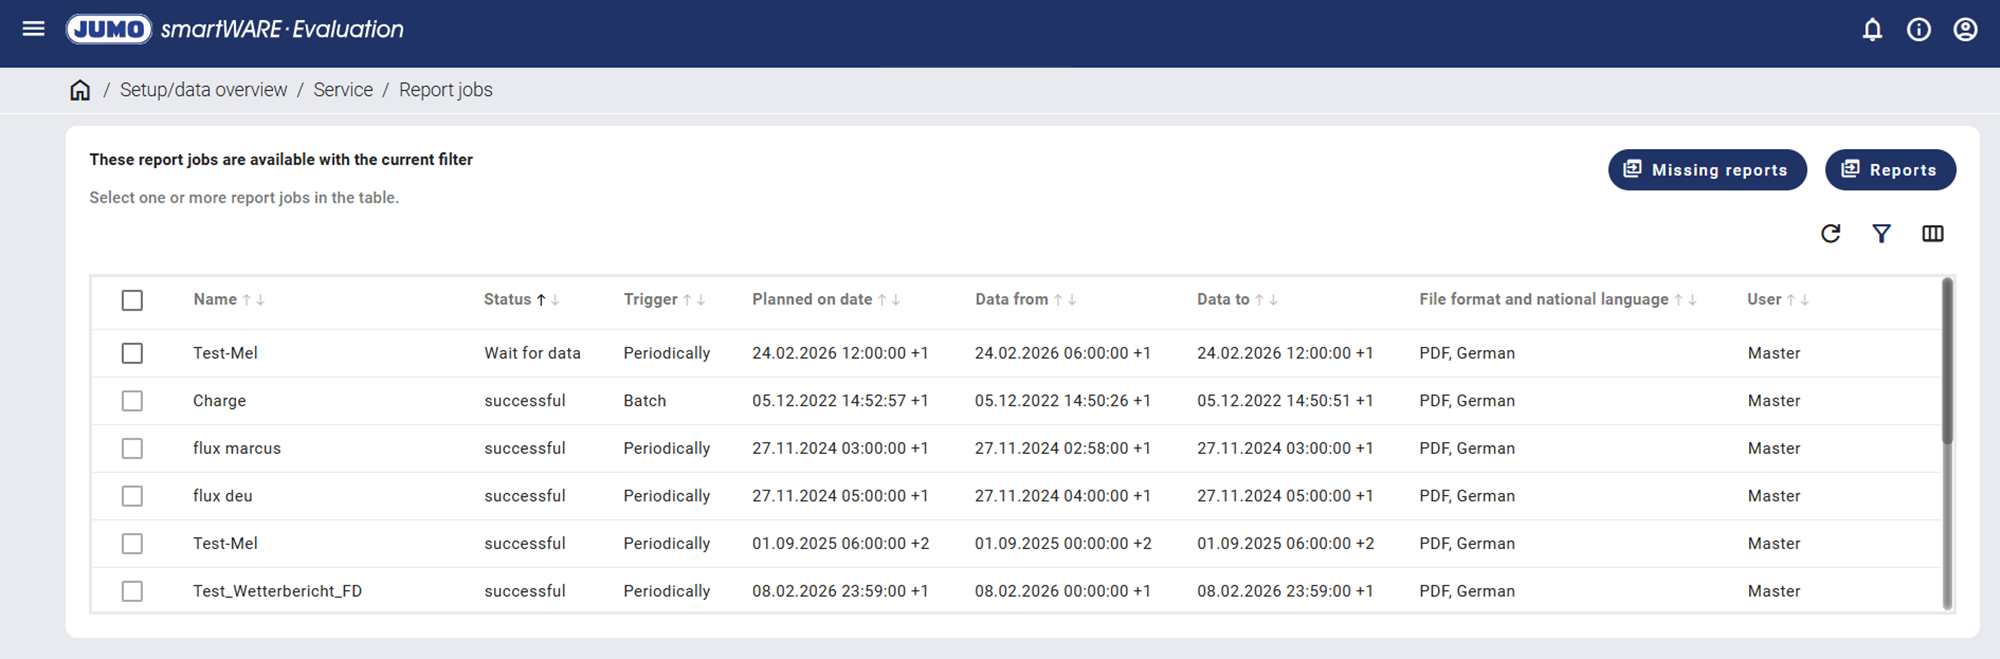
Task: Go to home via house icon
Action: tap(80, 90)
